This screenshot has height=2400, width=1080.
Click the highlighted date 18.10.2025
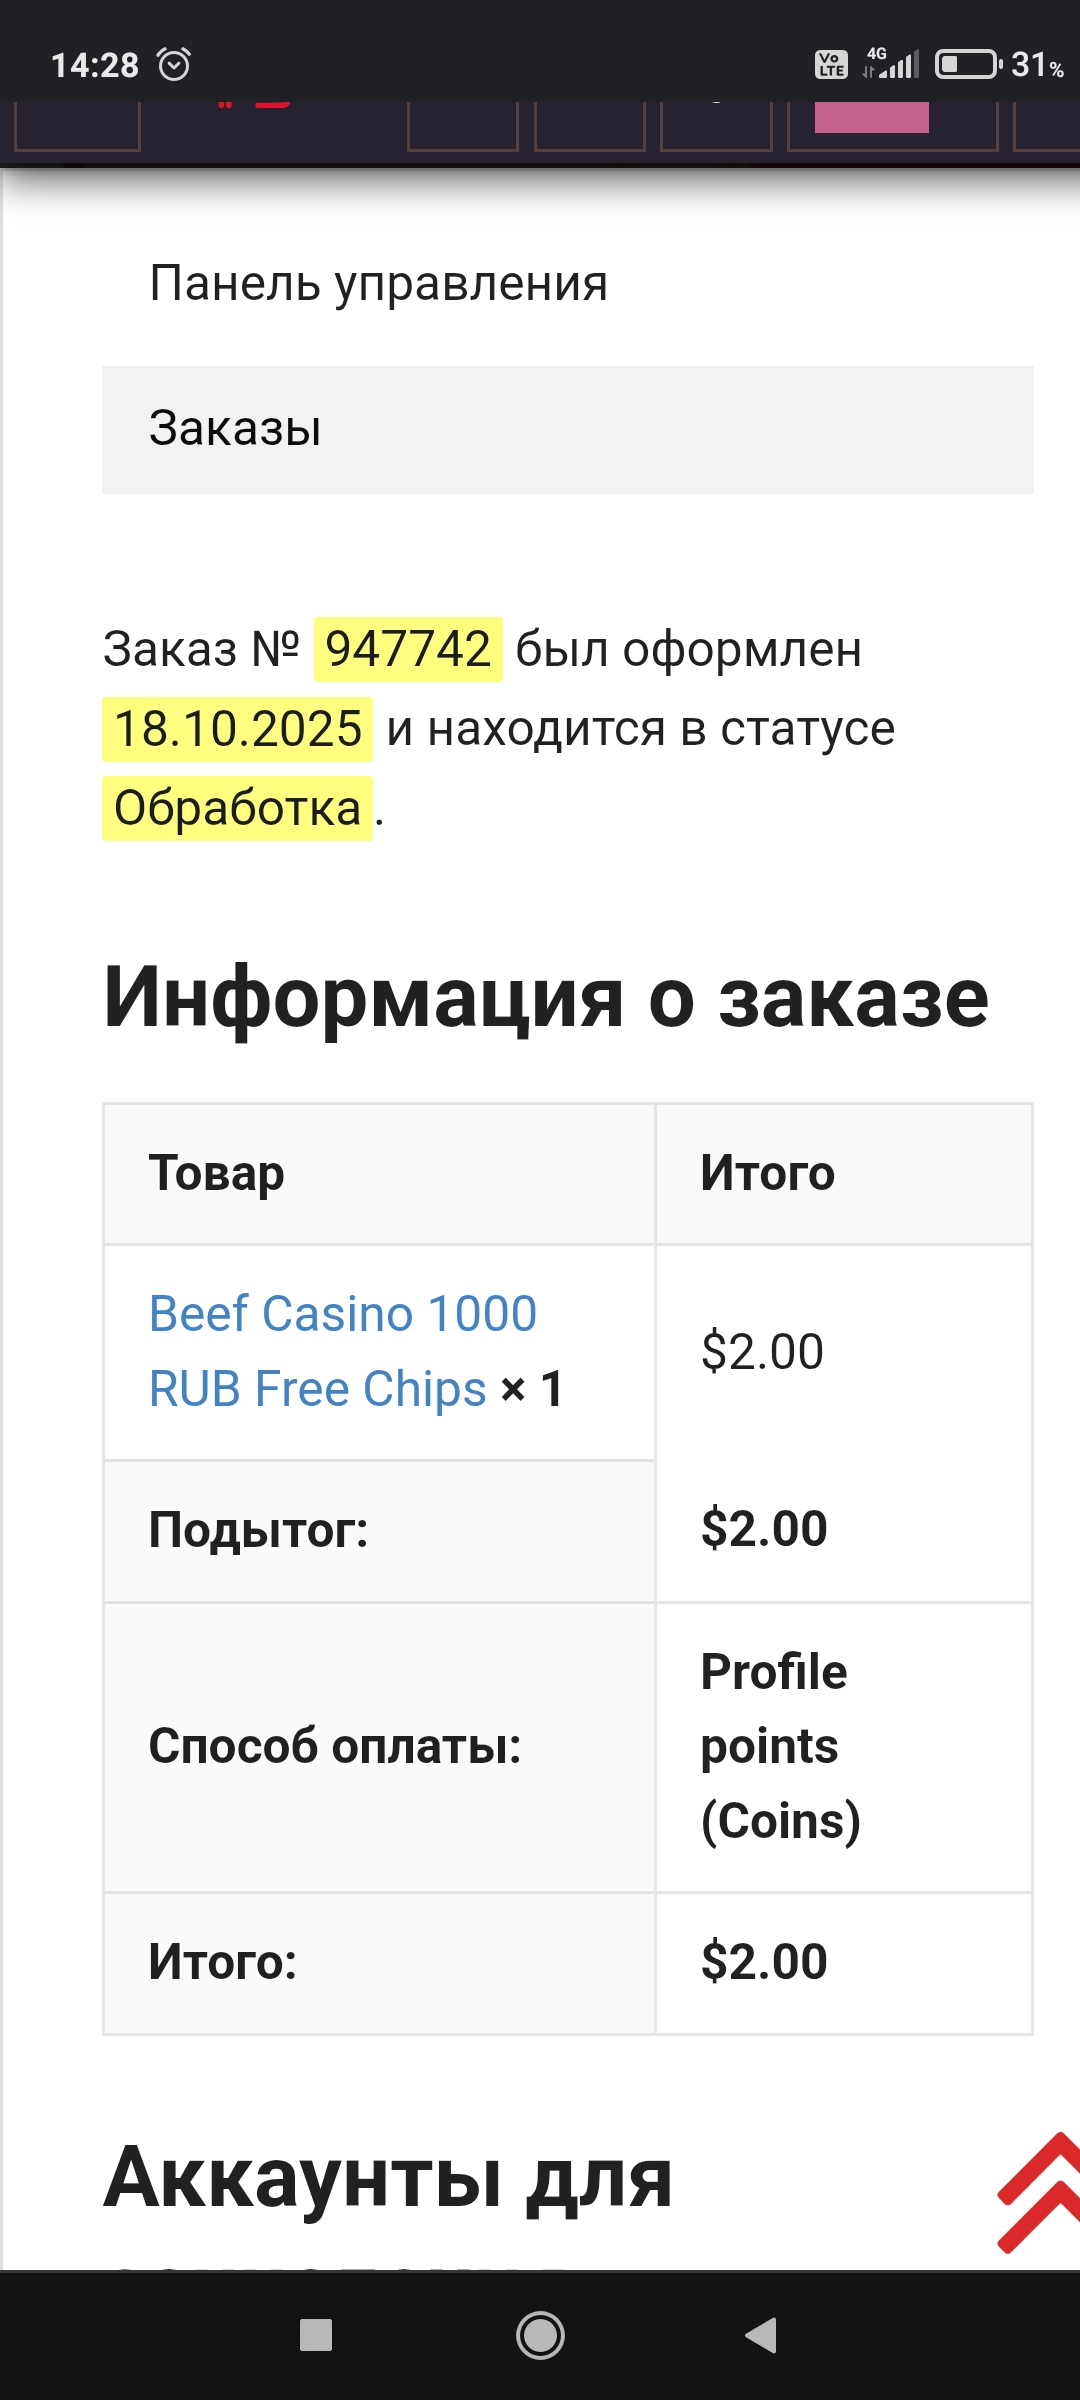(x=238, y=729)
